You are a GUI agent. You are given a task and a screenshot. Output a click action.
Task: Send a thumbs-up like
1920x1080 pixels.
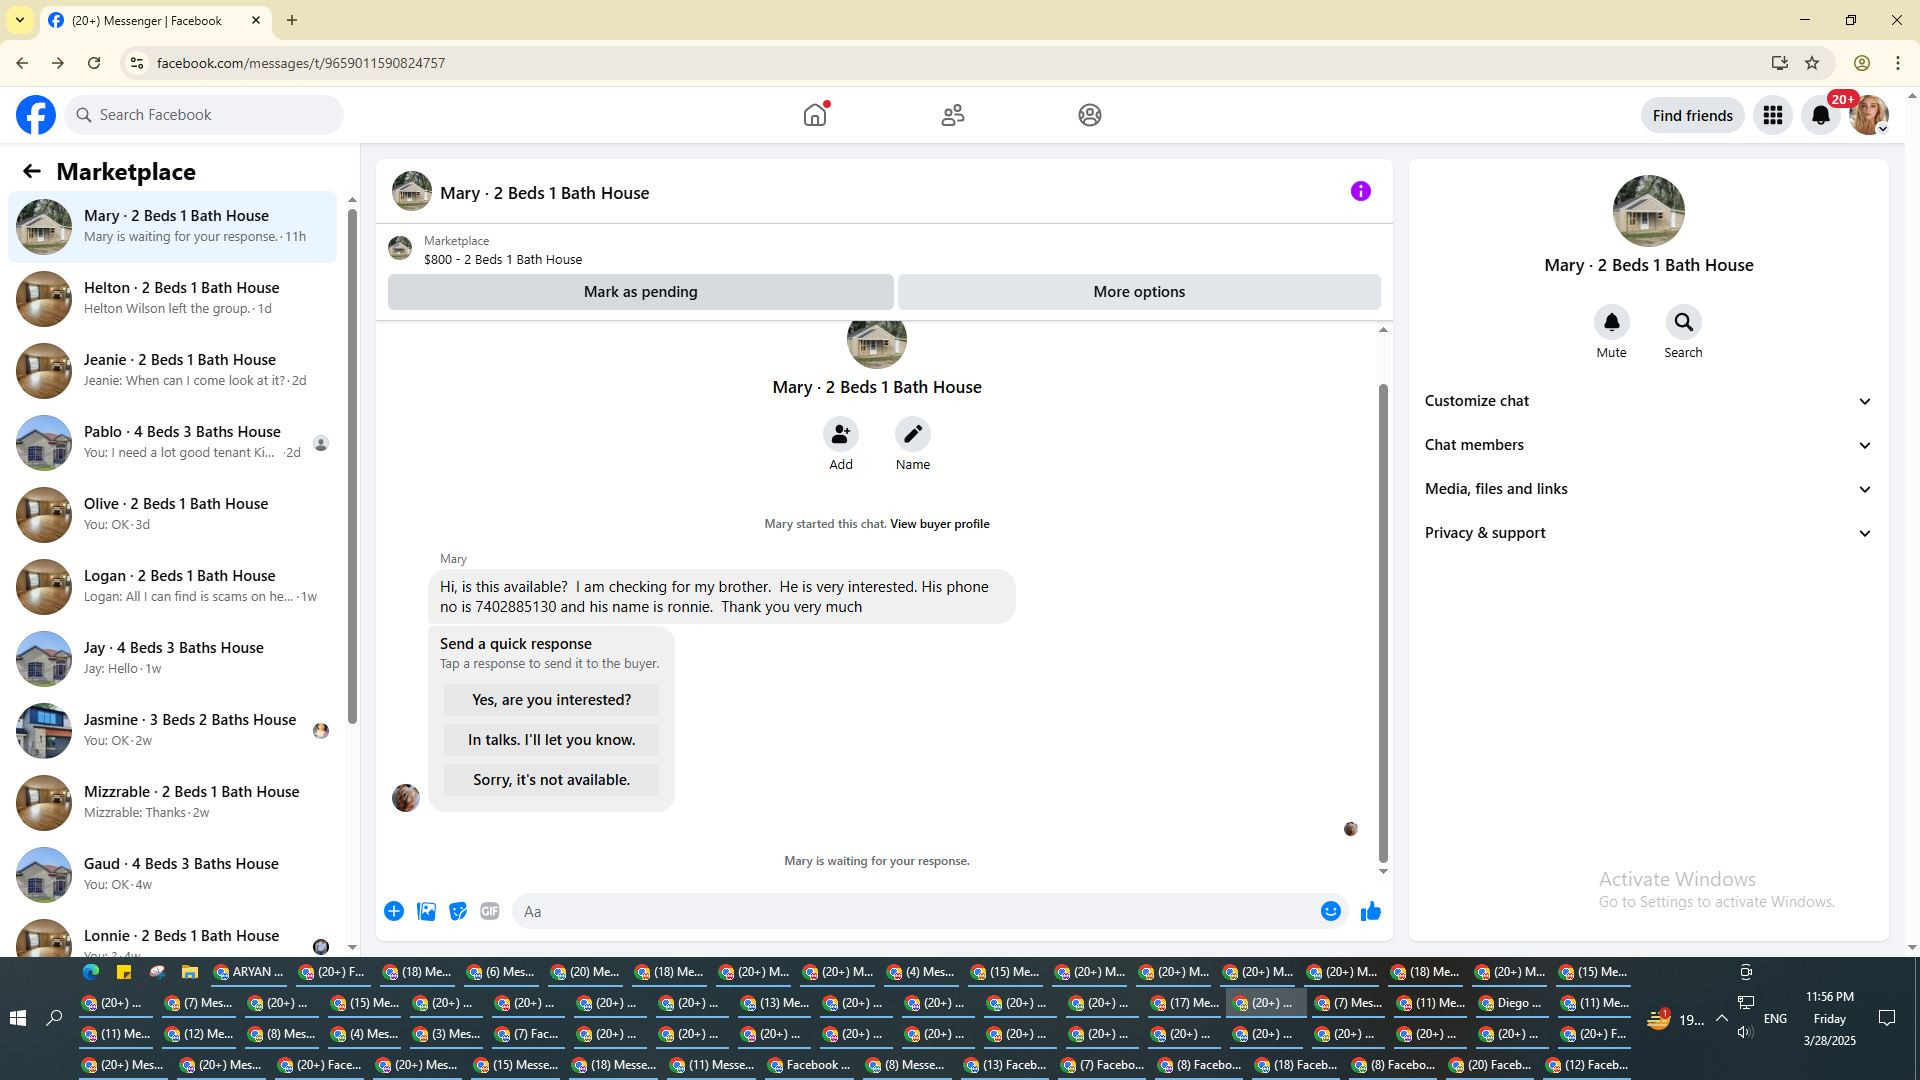[1370, 911]
